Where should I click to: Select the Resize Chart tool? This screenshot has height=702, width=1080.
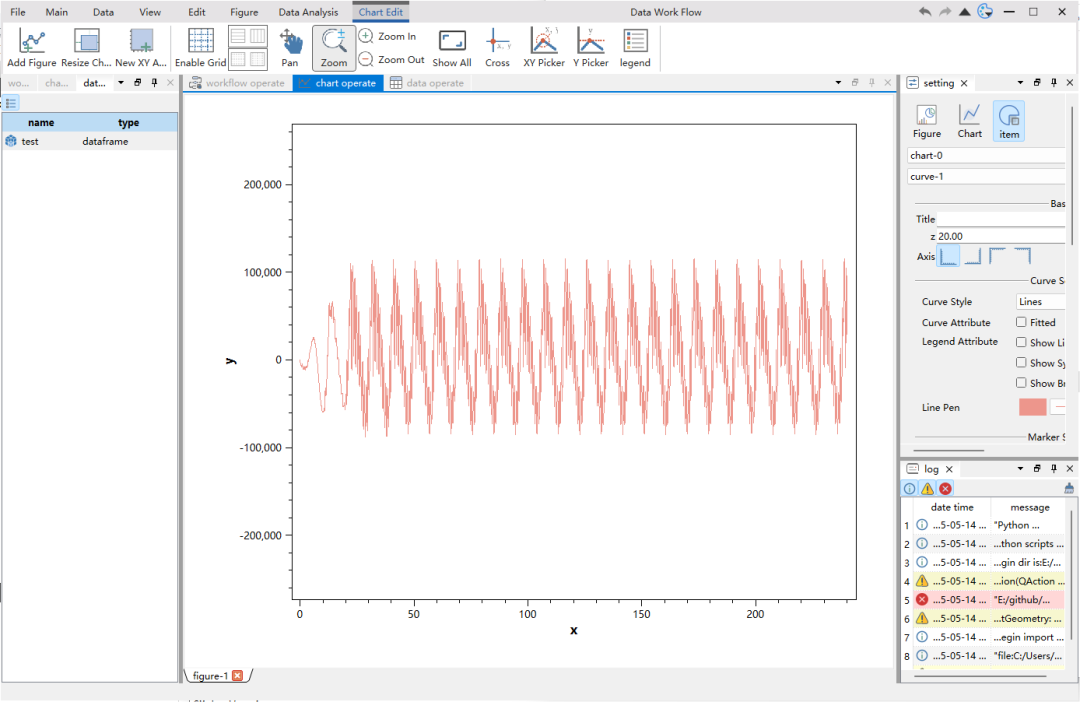pos(86,48)
